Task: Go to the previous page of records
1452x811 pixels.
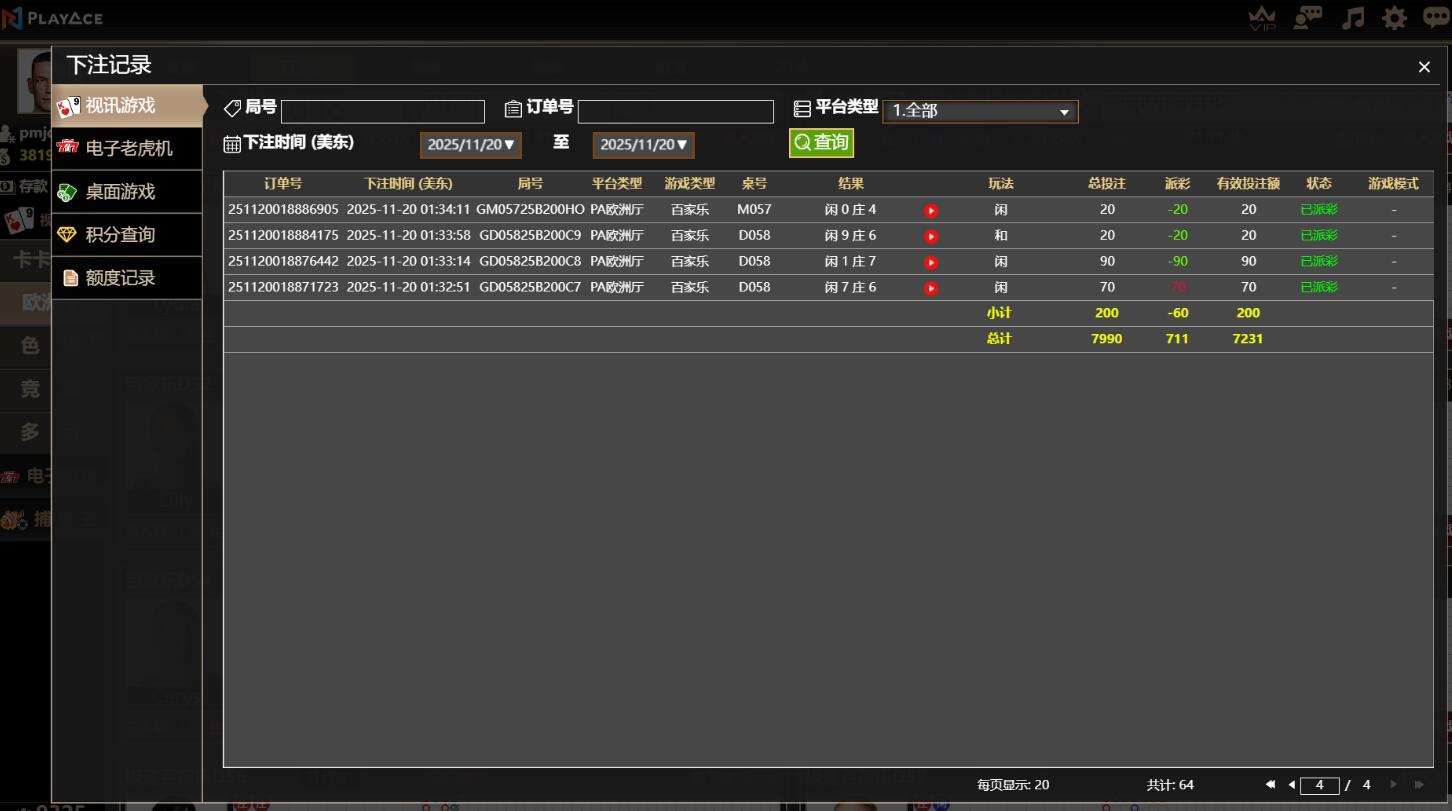Action: [1291, 785]
